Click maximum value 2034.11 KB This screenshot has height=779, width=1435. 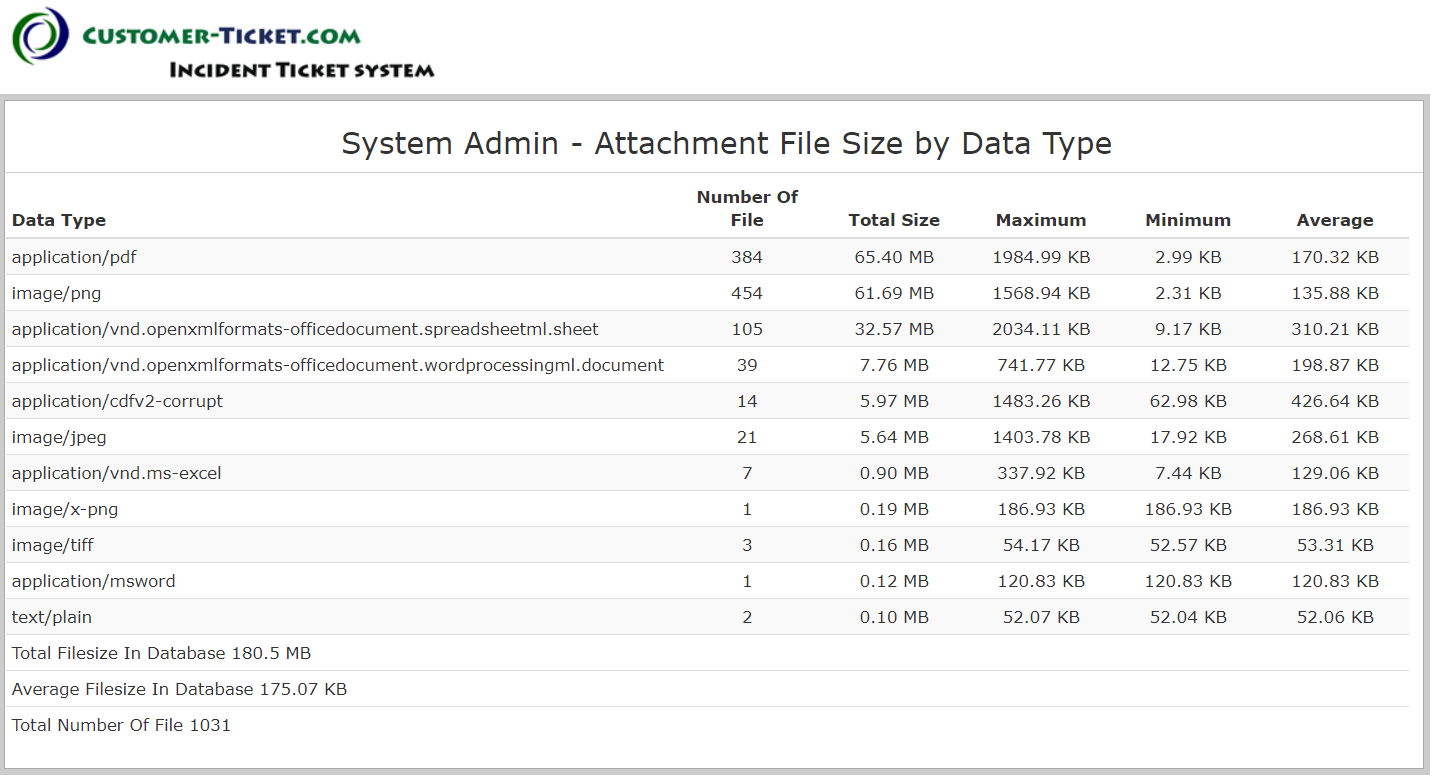coord(1041,329)
